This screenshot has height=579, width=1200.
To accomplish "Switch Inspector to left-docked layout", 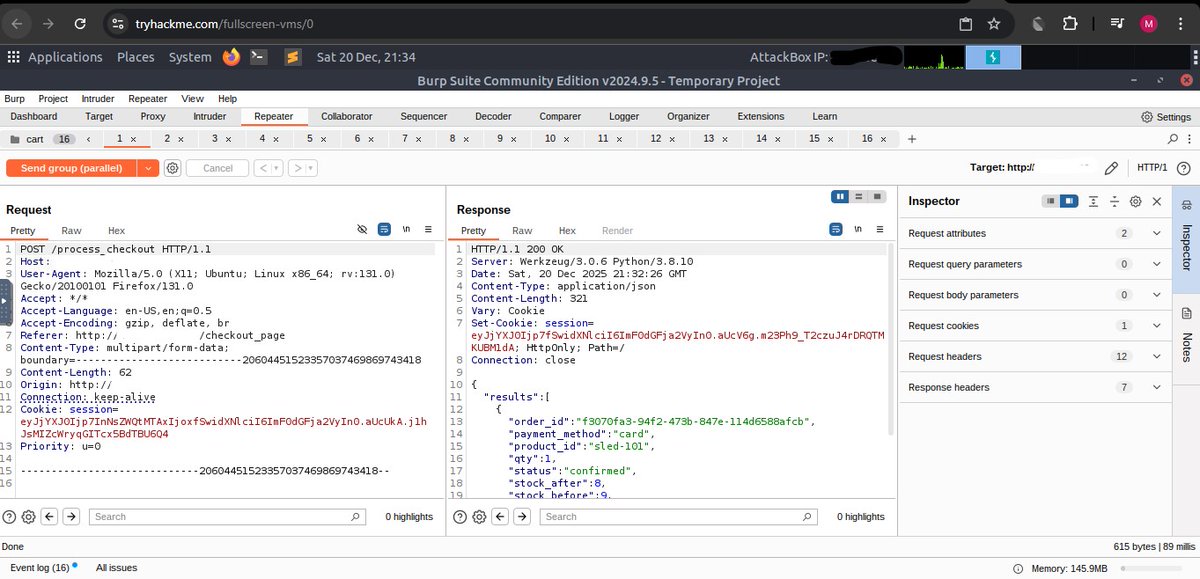I will point(1050,201).
